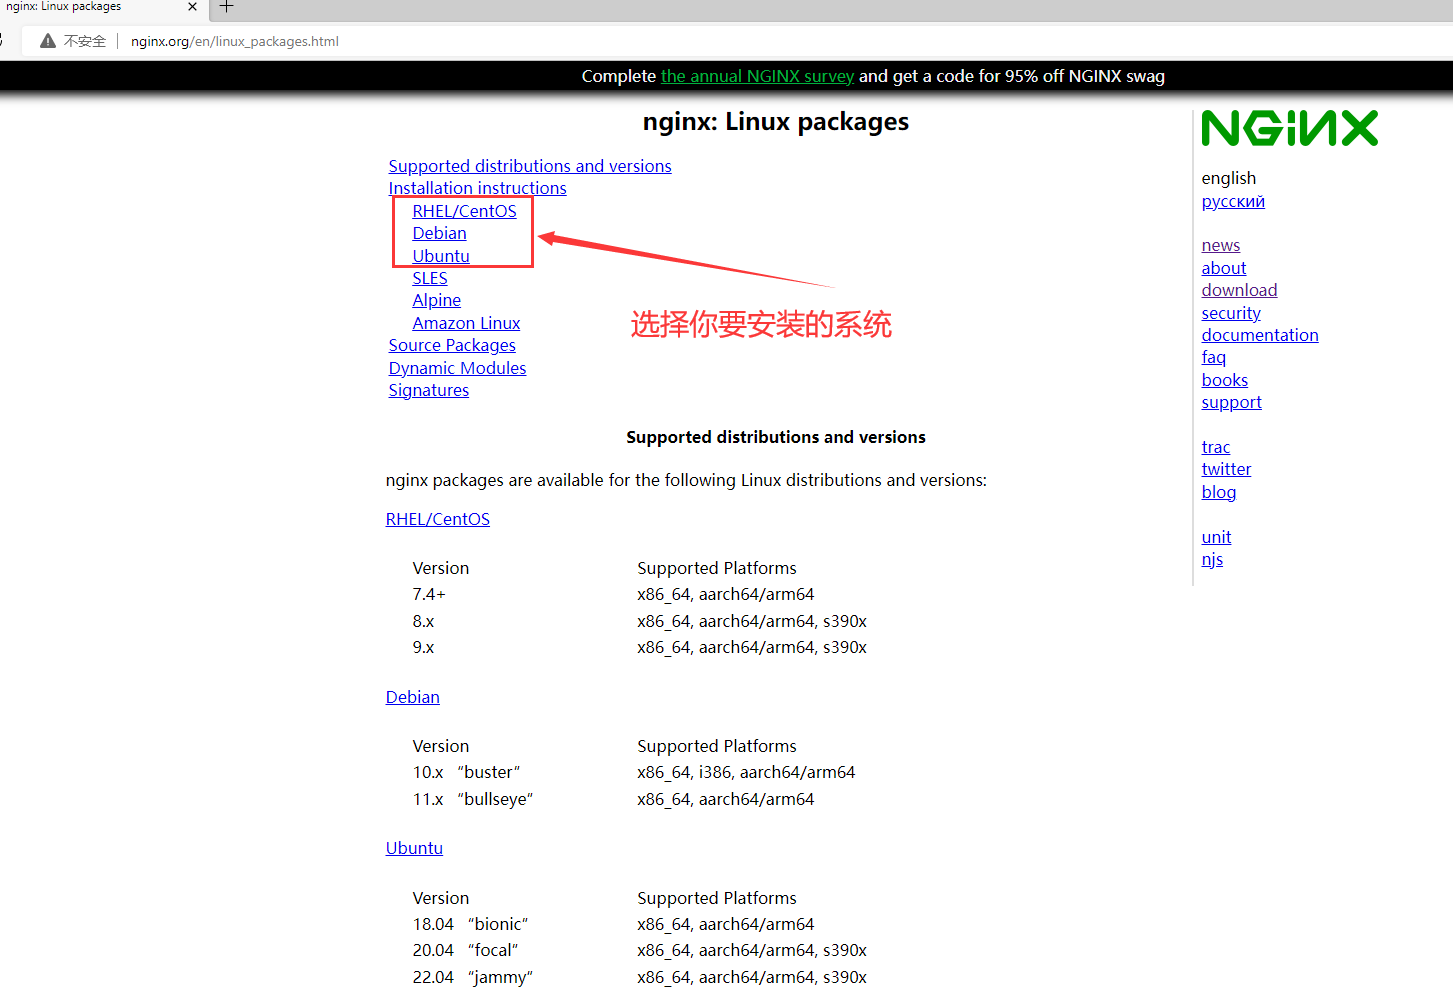The width and height of the screenshot is (1453, 996).
Task: Open the support page in sidebar
Action: tap(1231, 402)
